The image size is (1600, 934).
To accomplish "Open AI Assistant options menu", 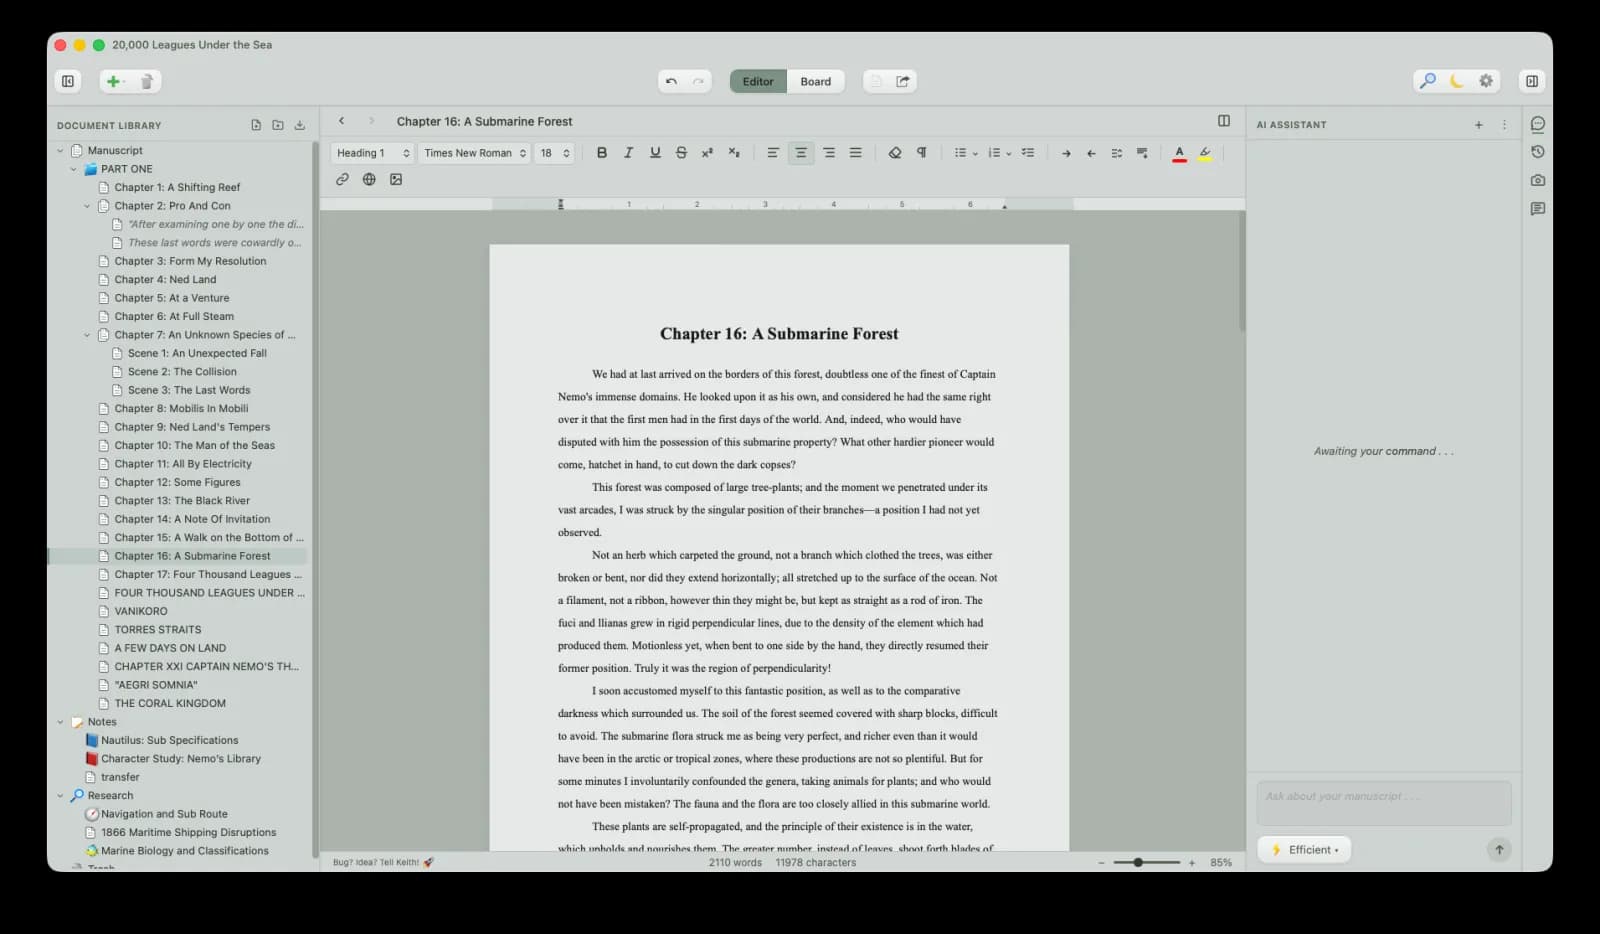I will [x=1504, y=125].
